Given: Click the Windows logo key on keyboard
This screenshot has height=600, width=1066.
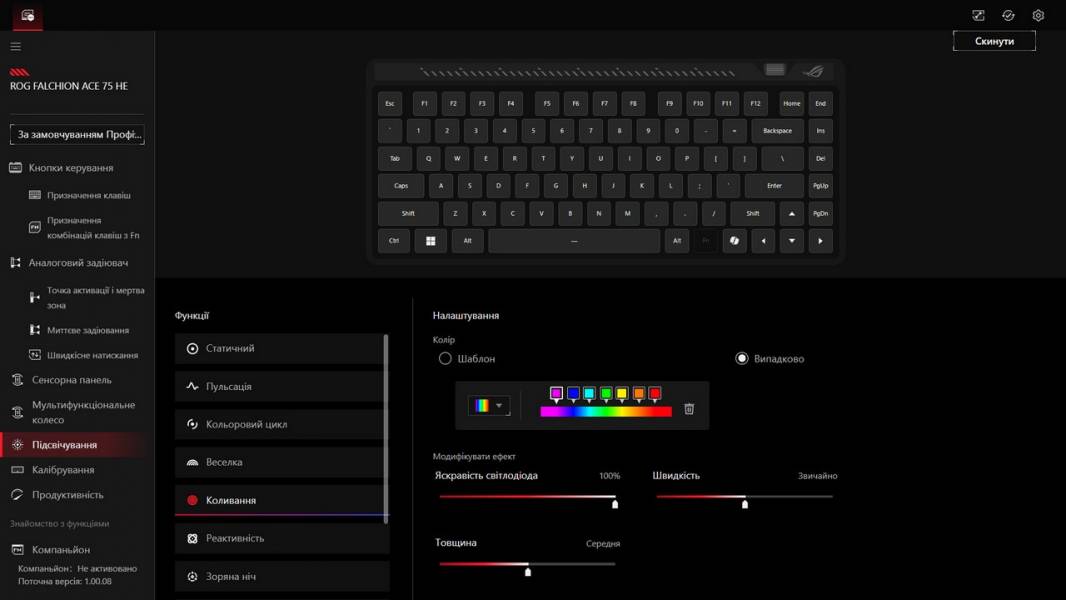Looking at the screenshot, I should [x=431, y=241].
